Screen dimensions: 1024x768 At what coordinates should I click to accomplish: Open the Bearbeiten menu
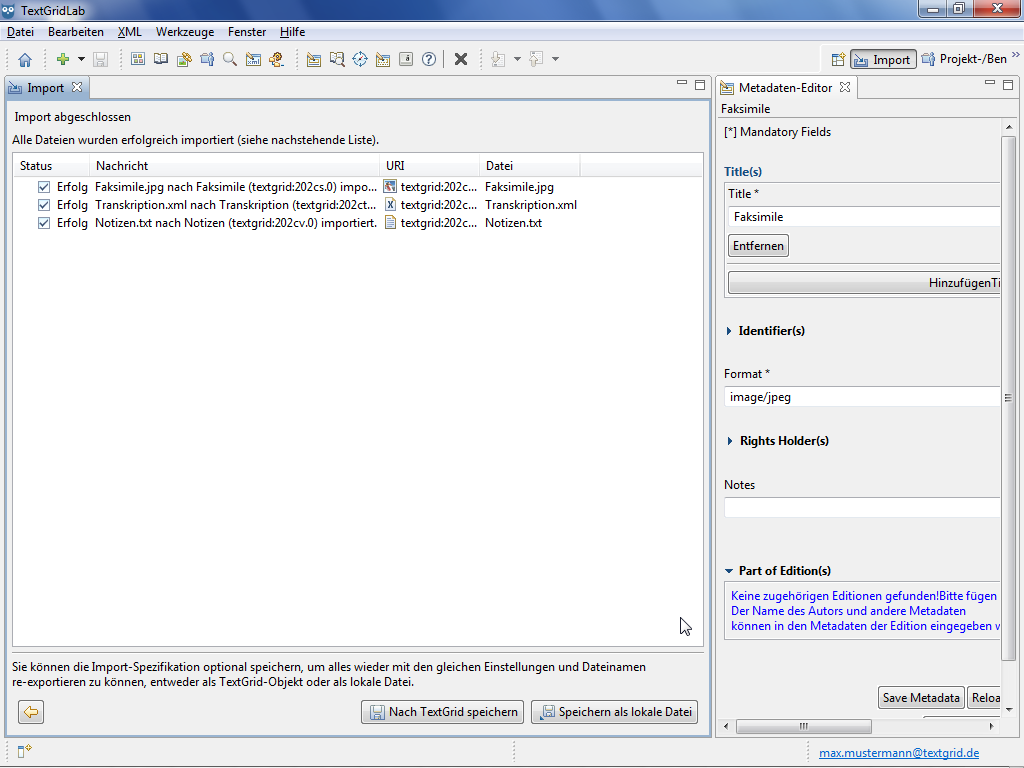[x=76, y=32]
